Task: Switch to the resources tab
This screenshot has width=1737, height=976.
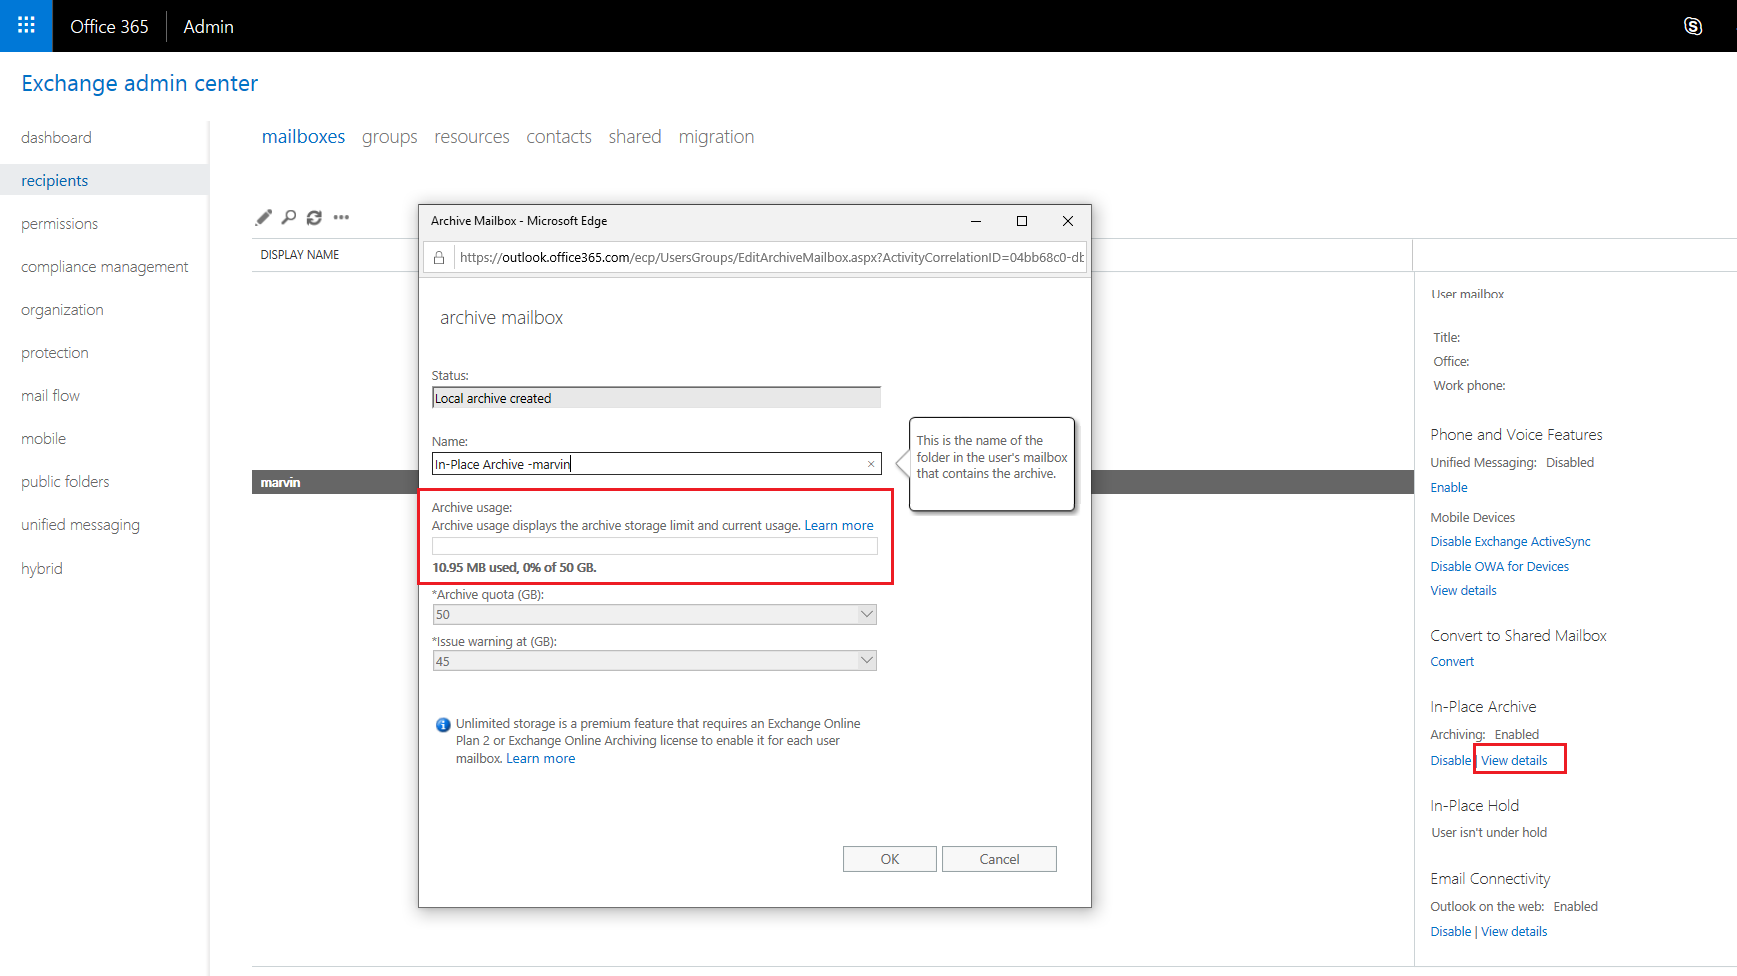Action: click(x=472, y=137)
